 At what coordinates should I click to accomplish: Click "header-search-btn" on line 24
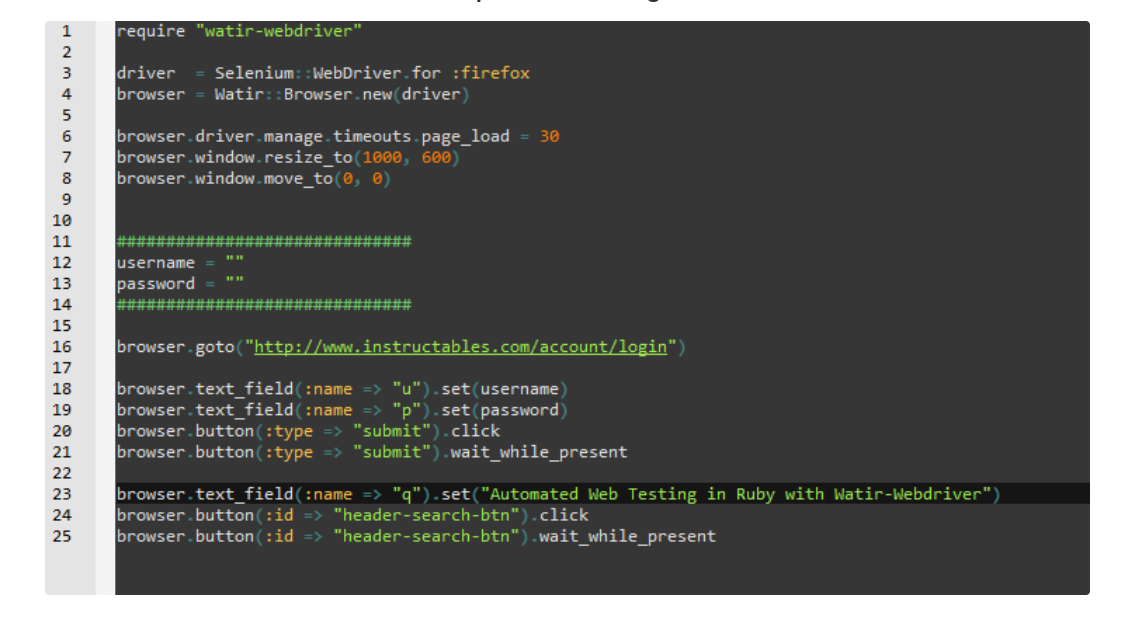426,515
